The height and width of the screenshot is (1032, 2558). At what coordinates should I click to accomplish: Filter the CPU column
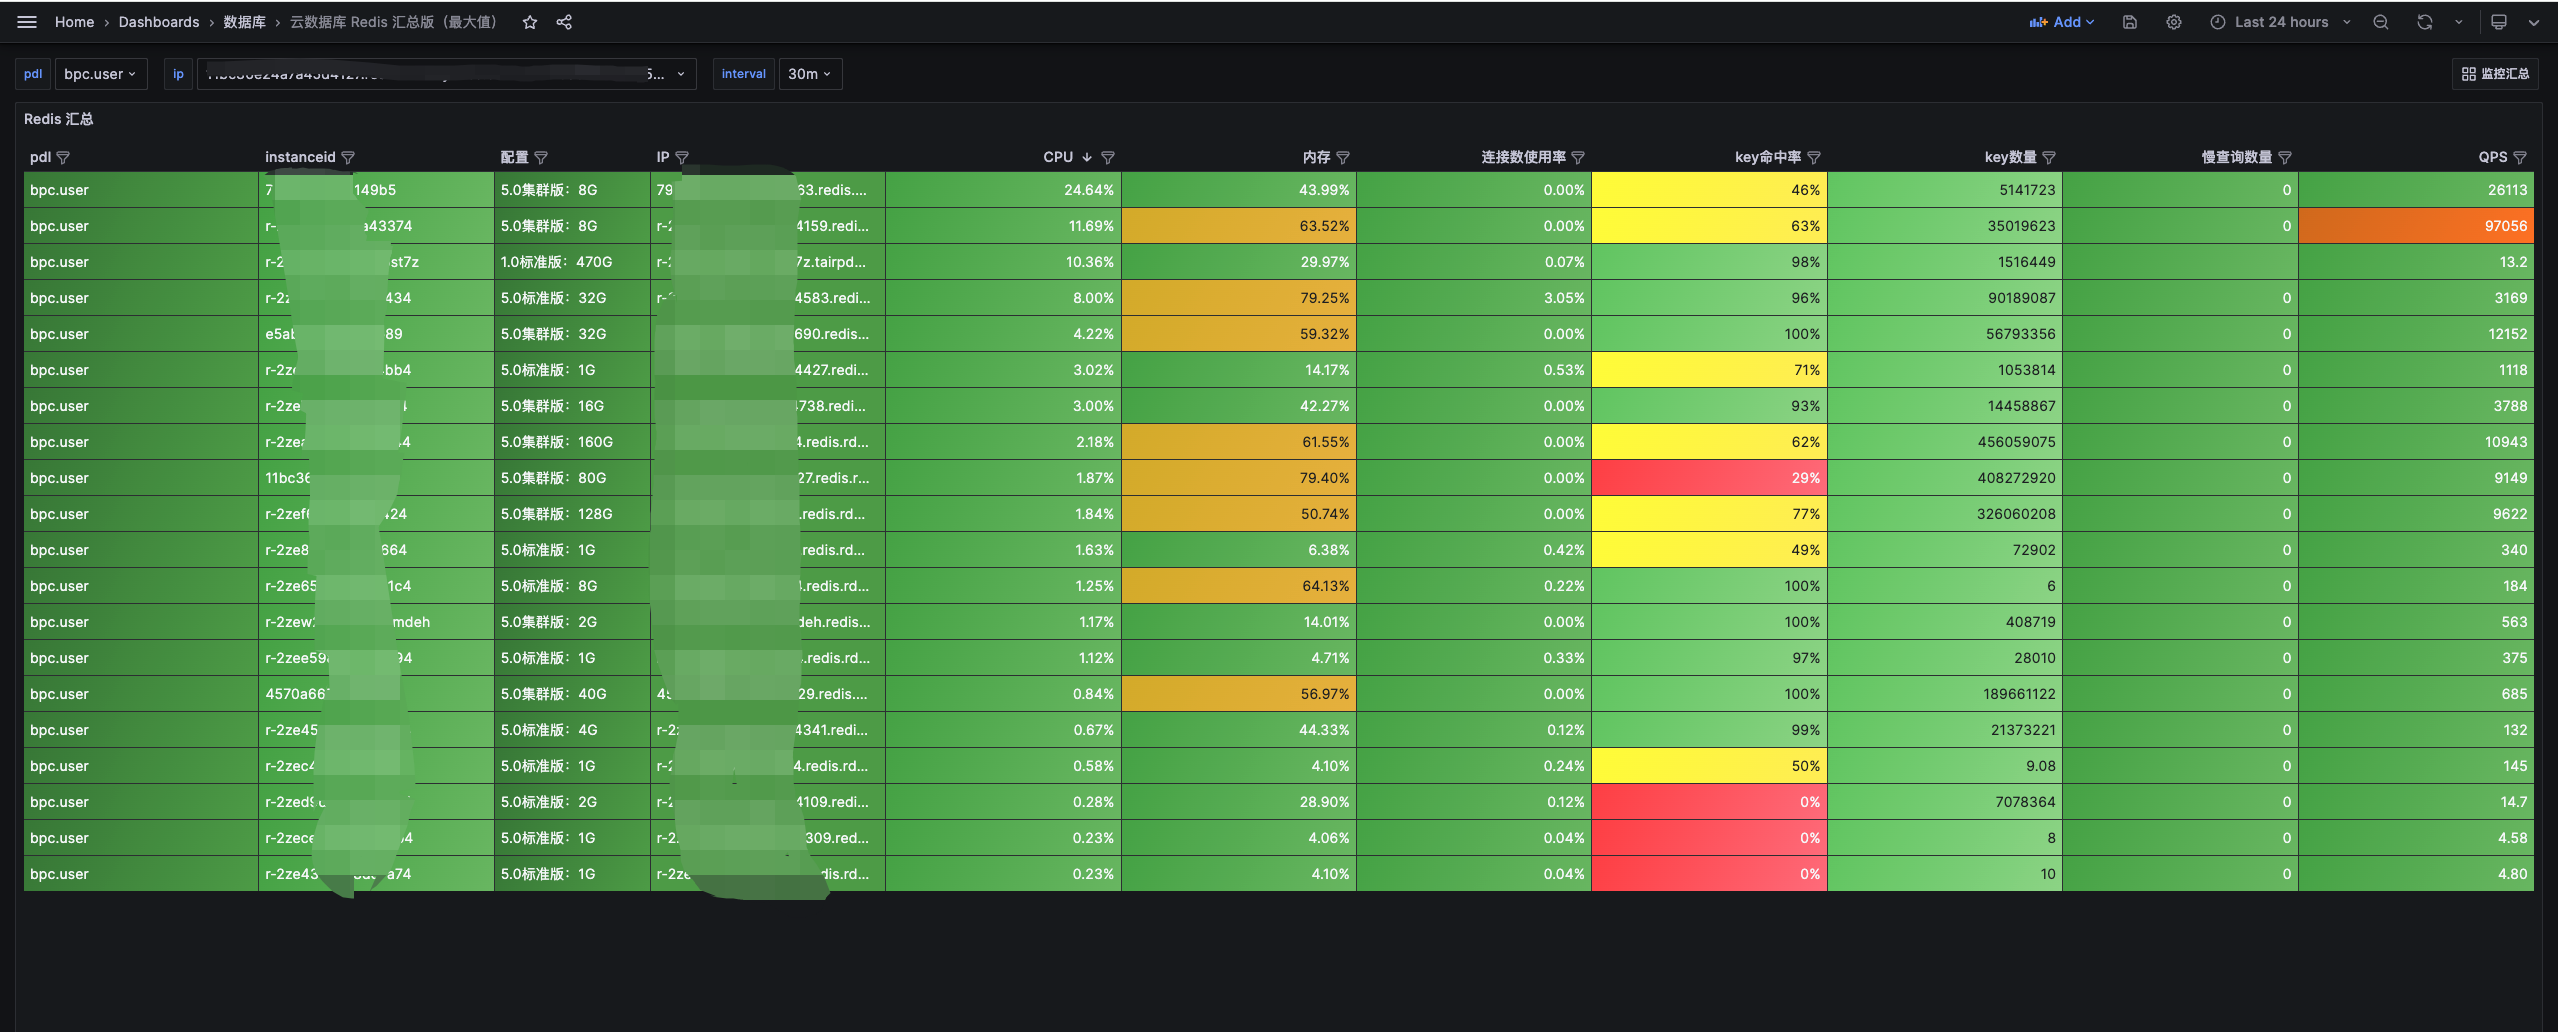coord(1108,157)
